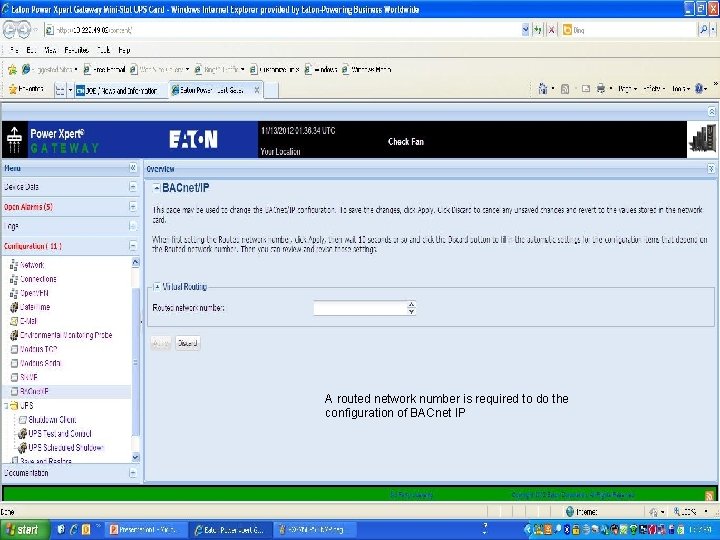
Task: Switch to the News and Information tab
Action: 121,90
